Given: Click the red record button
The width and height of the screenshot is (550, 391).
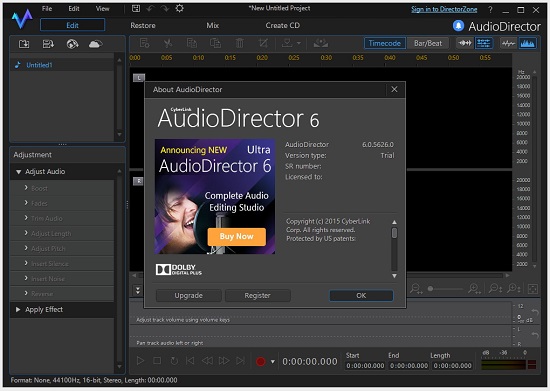Looking at the screenshot, I should 261,361.
